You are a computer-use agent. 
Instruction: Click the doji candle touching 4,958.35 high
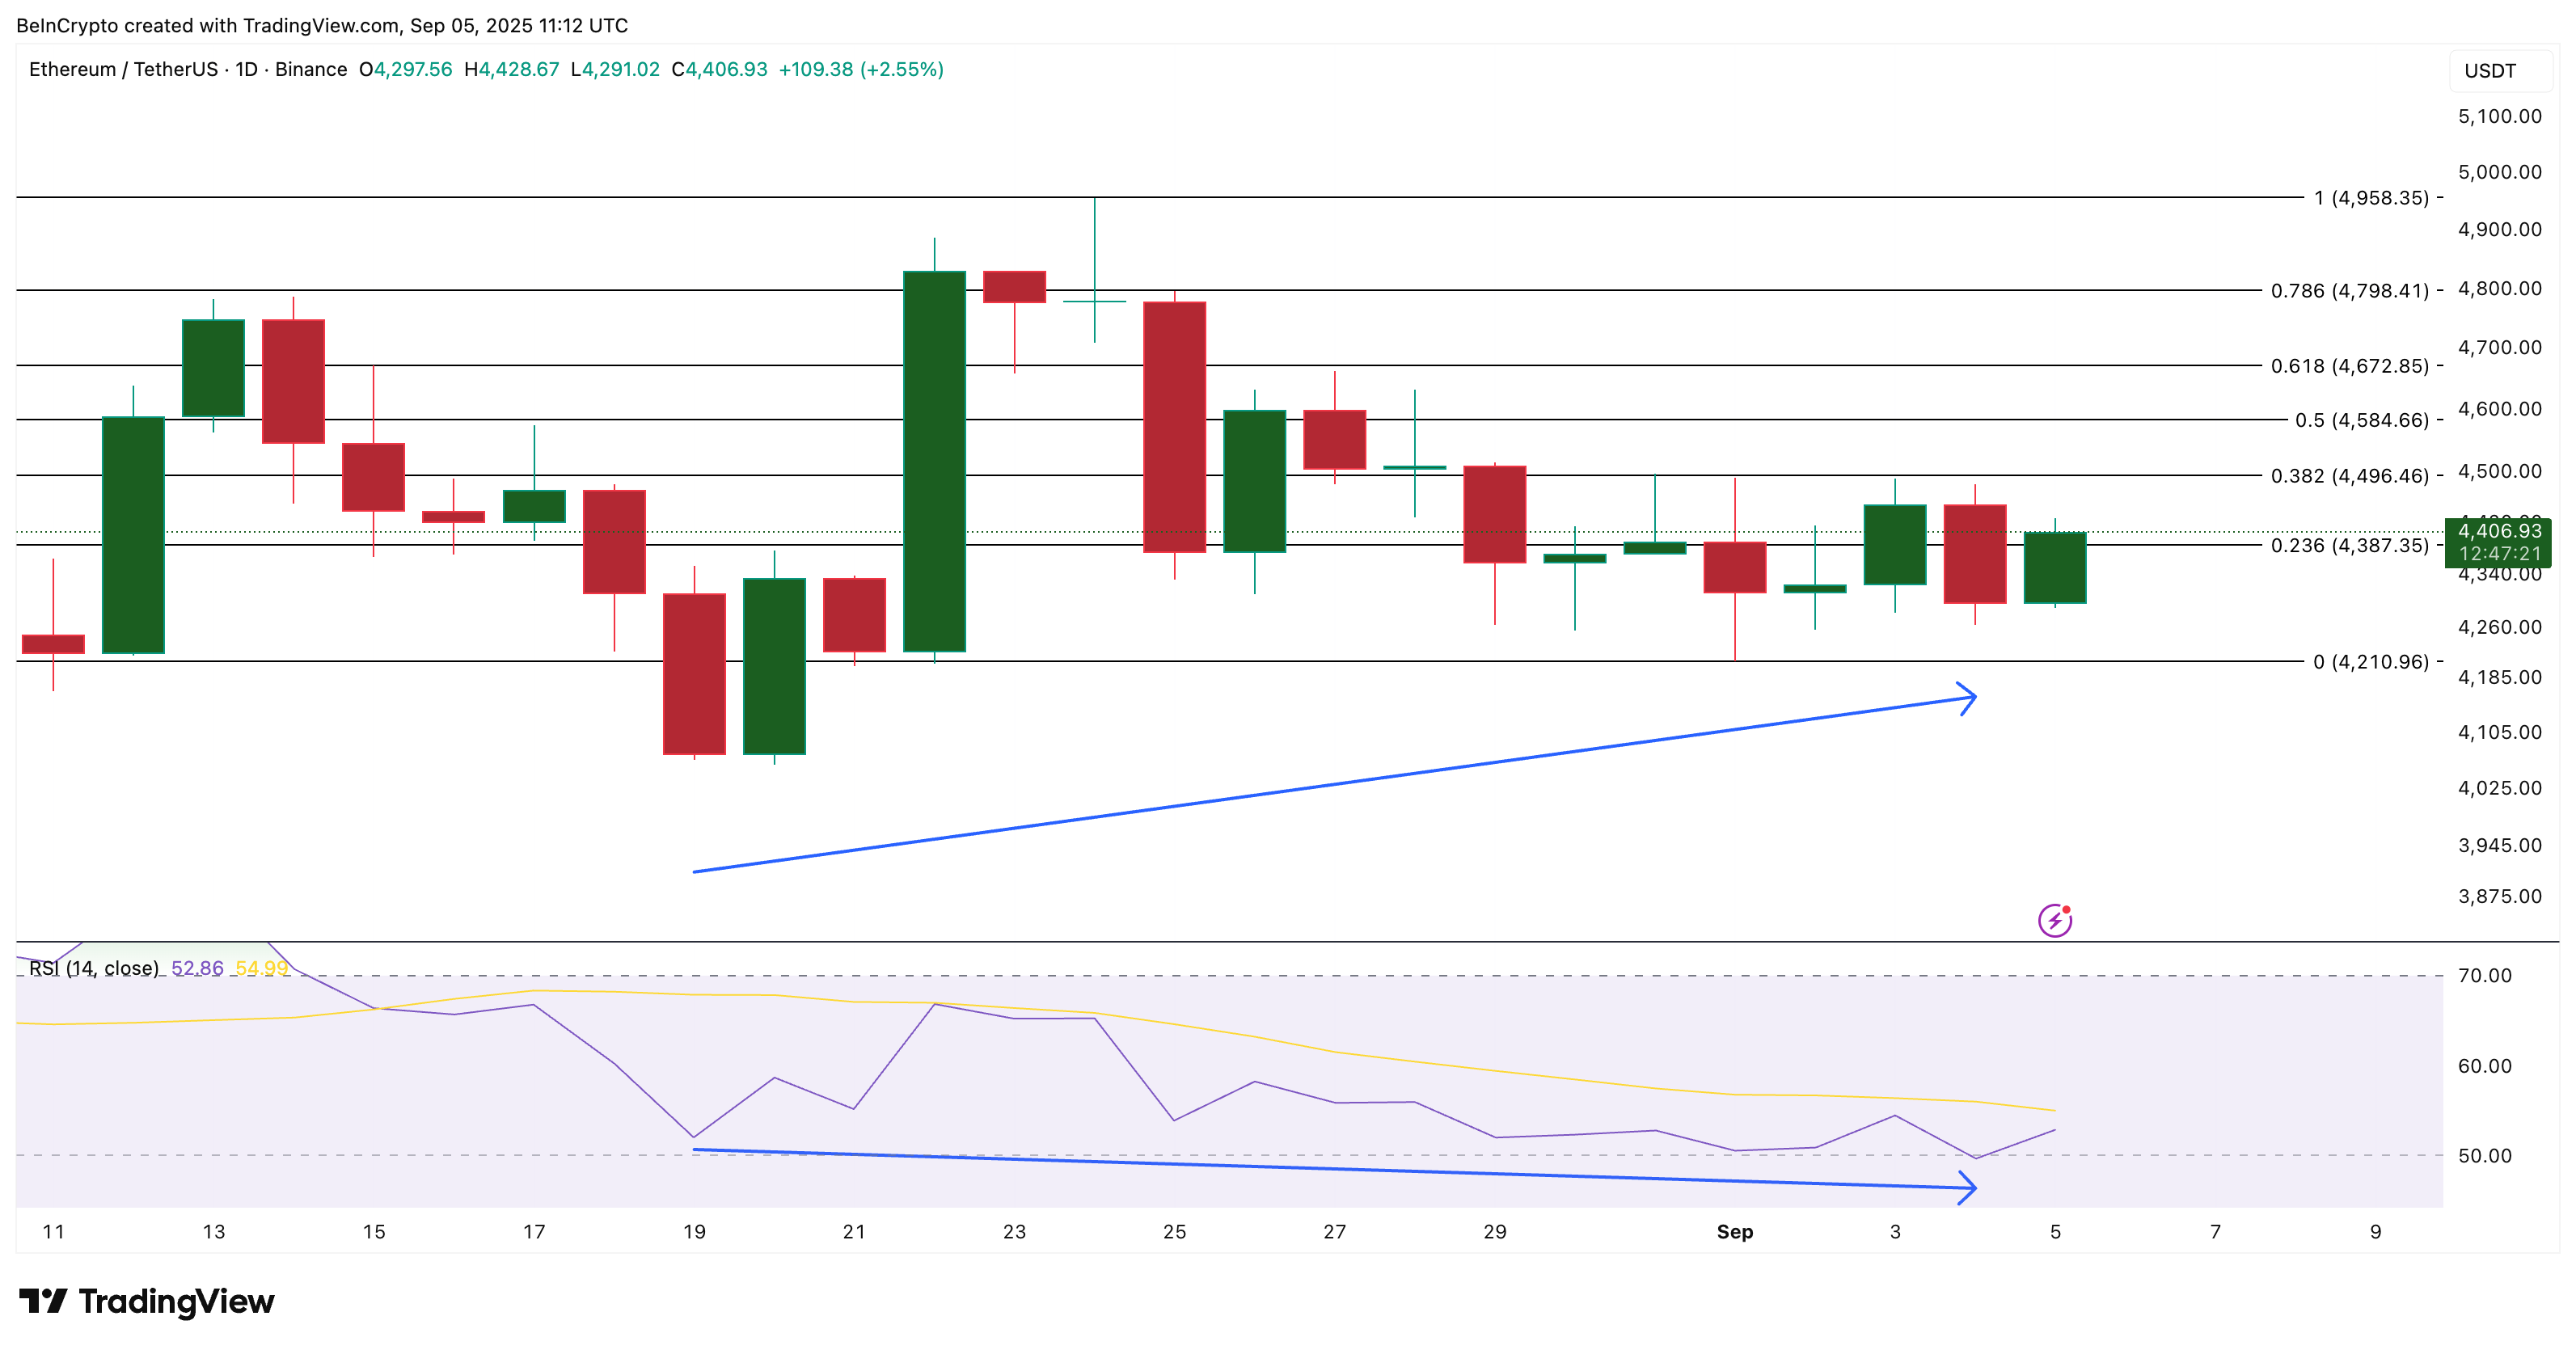(x=1094, y=300)
